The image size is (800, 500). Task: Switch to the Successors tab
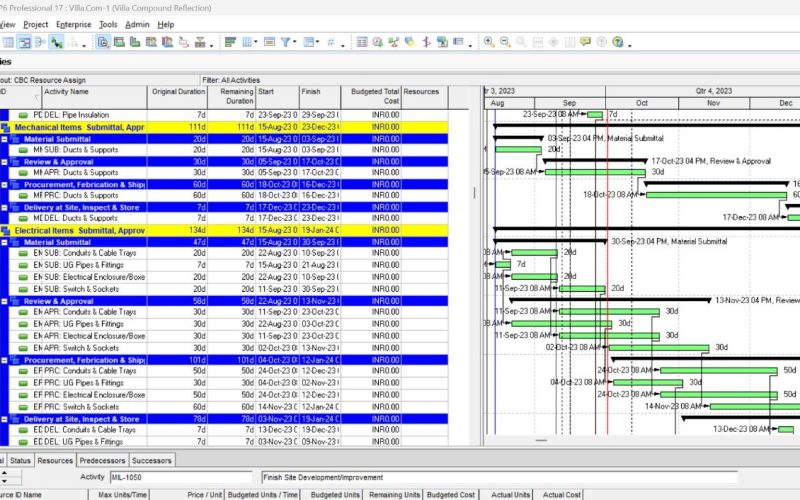(x=152, y=460)
